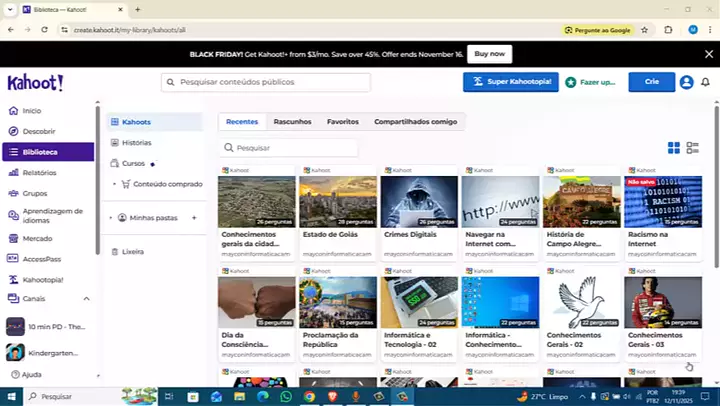The width and height of the screenshot is (720, 406).
Task: Open the Favoritos tab
Action: (x=342, y=121)
